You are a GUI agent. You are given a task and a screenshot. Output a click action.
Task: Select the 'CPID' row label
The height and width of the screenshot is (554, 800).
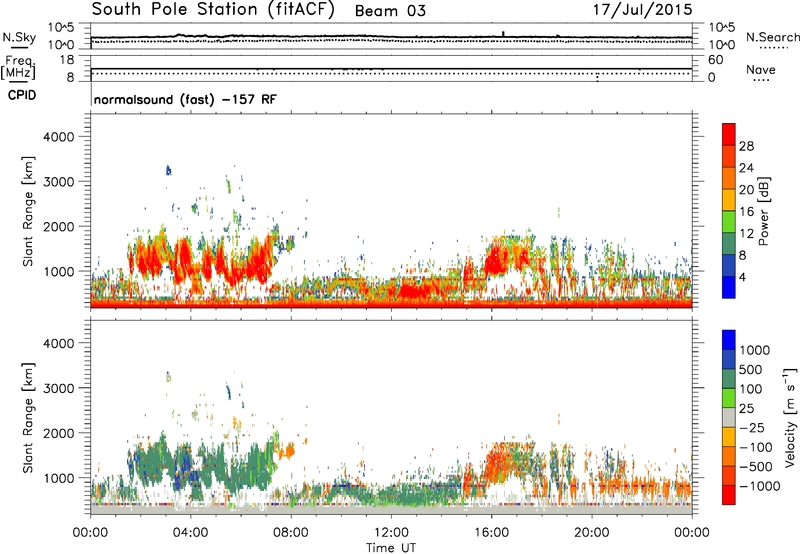click(22, 95)
